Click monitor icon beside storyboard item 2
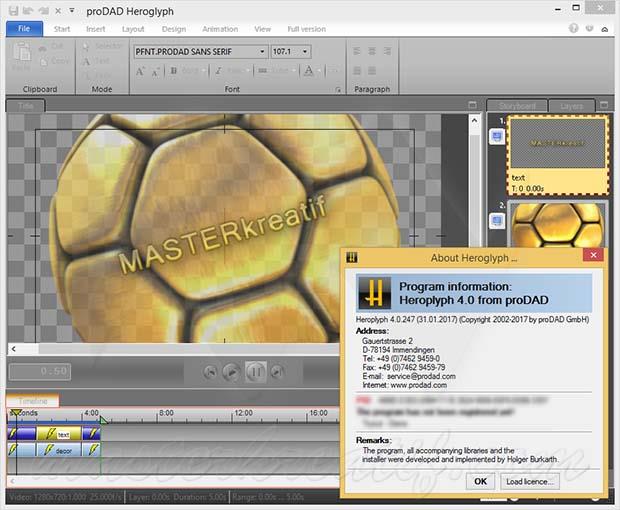 pyautogui.click(x=497, y=221)
